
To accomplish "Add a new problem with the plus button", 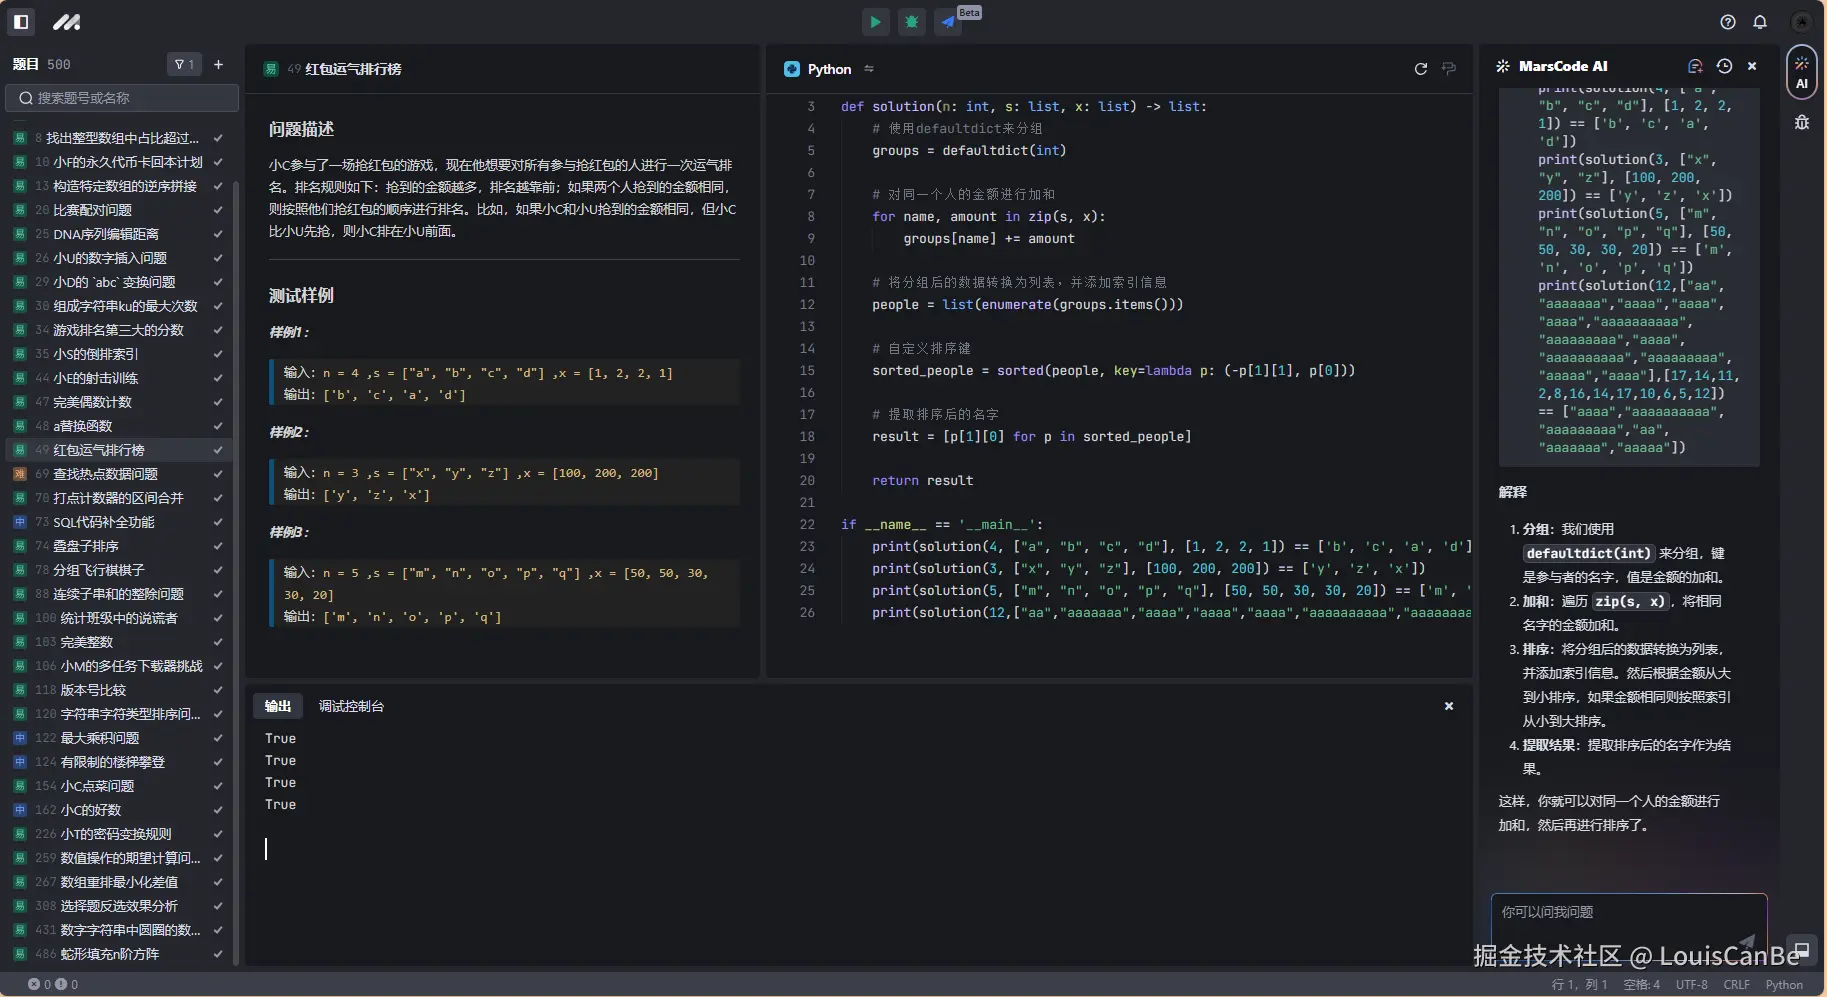I will [x=218, y=65].
